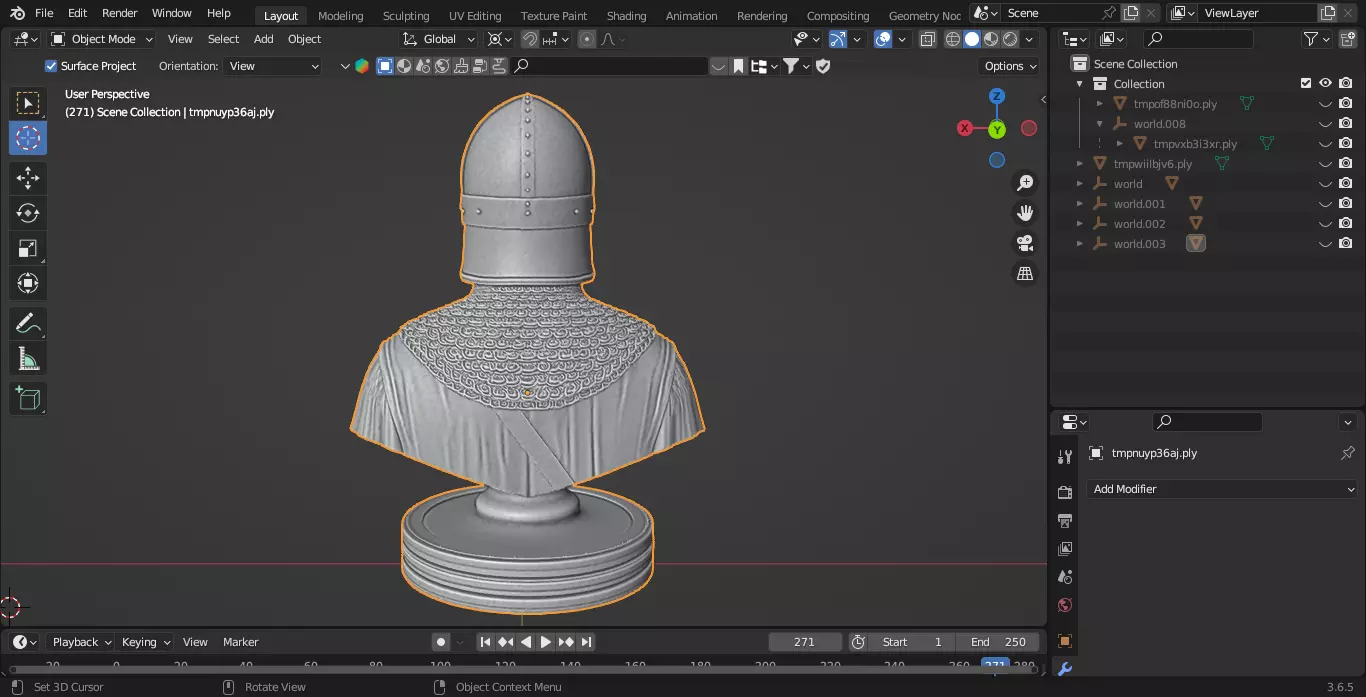Choose the Rotate tool in toolbar
The width and height of the screenshot is (1366, 697).
tap(28, 213)
